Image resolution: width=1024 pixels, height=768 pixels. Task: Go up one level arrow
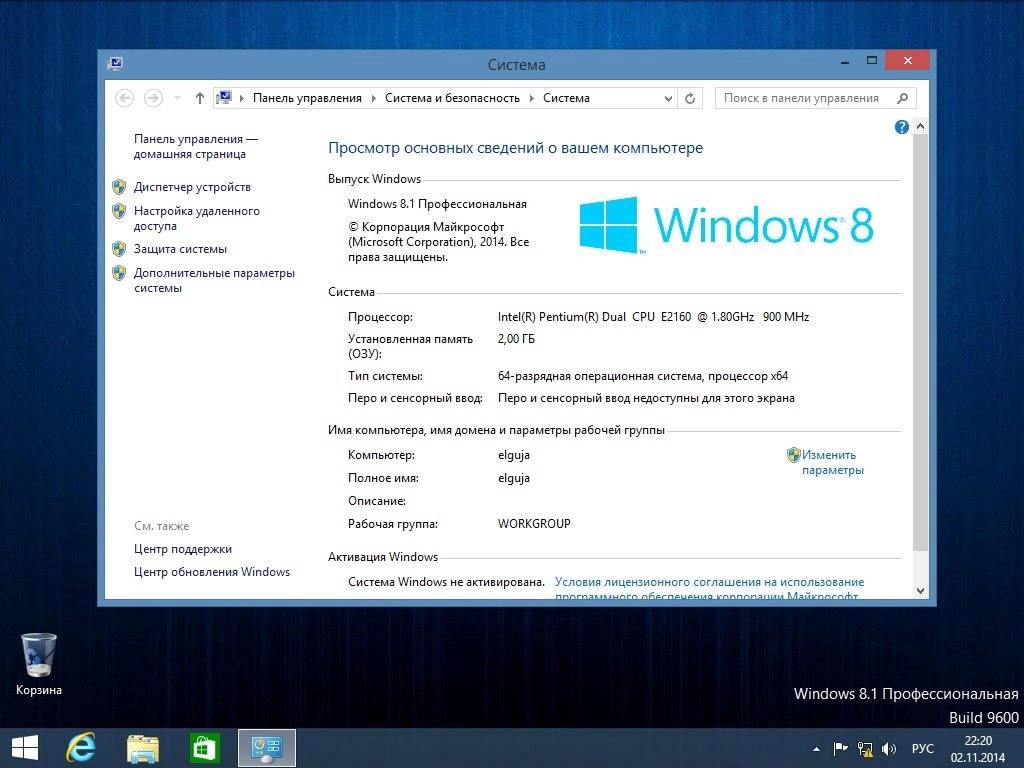click(x=200, y=98)
